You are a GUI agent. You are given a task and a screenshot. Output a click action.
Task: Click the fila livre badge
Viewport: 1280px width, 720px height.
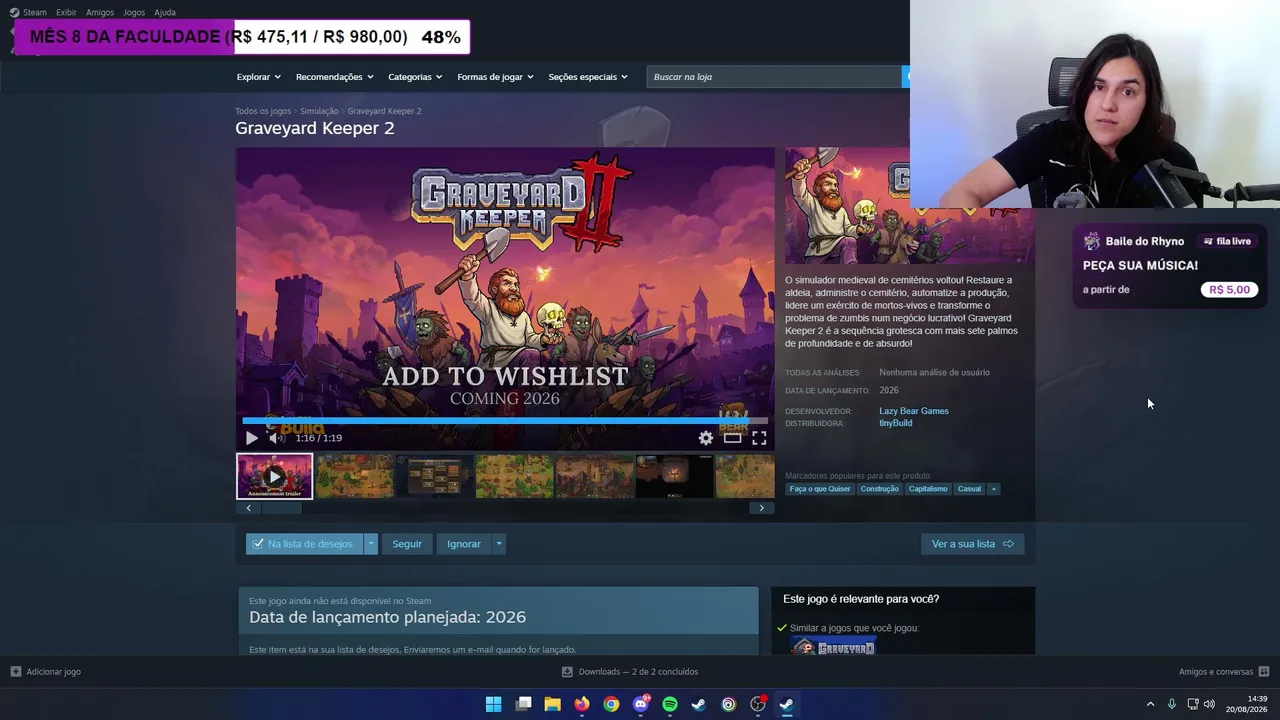pyautogui.click(x=1227, y=241)
